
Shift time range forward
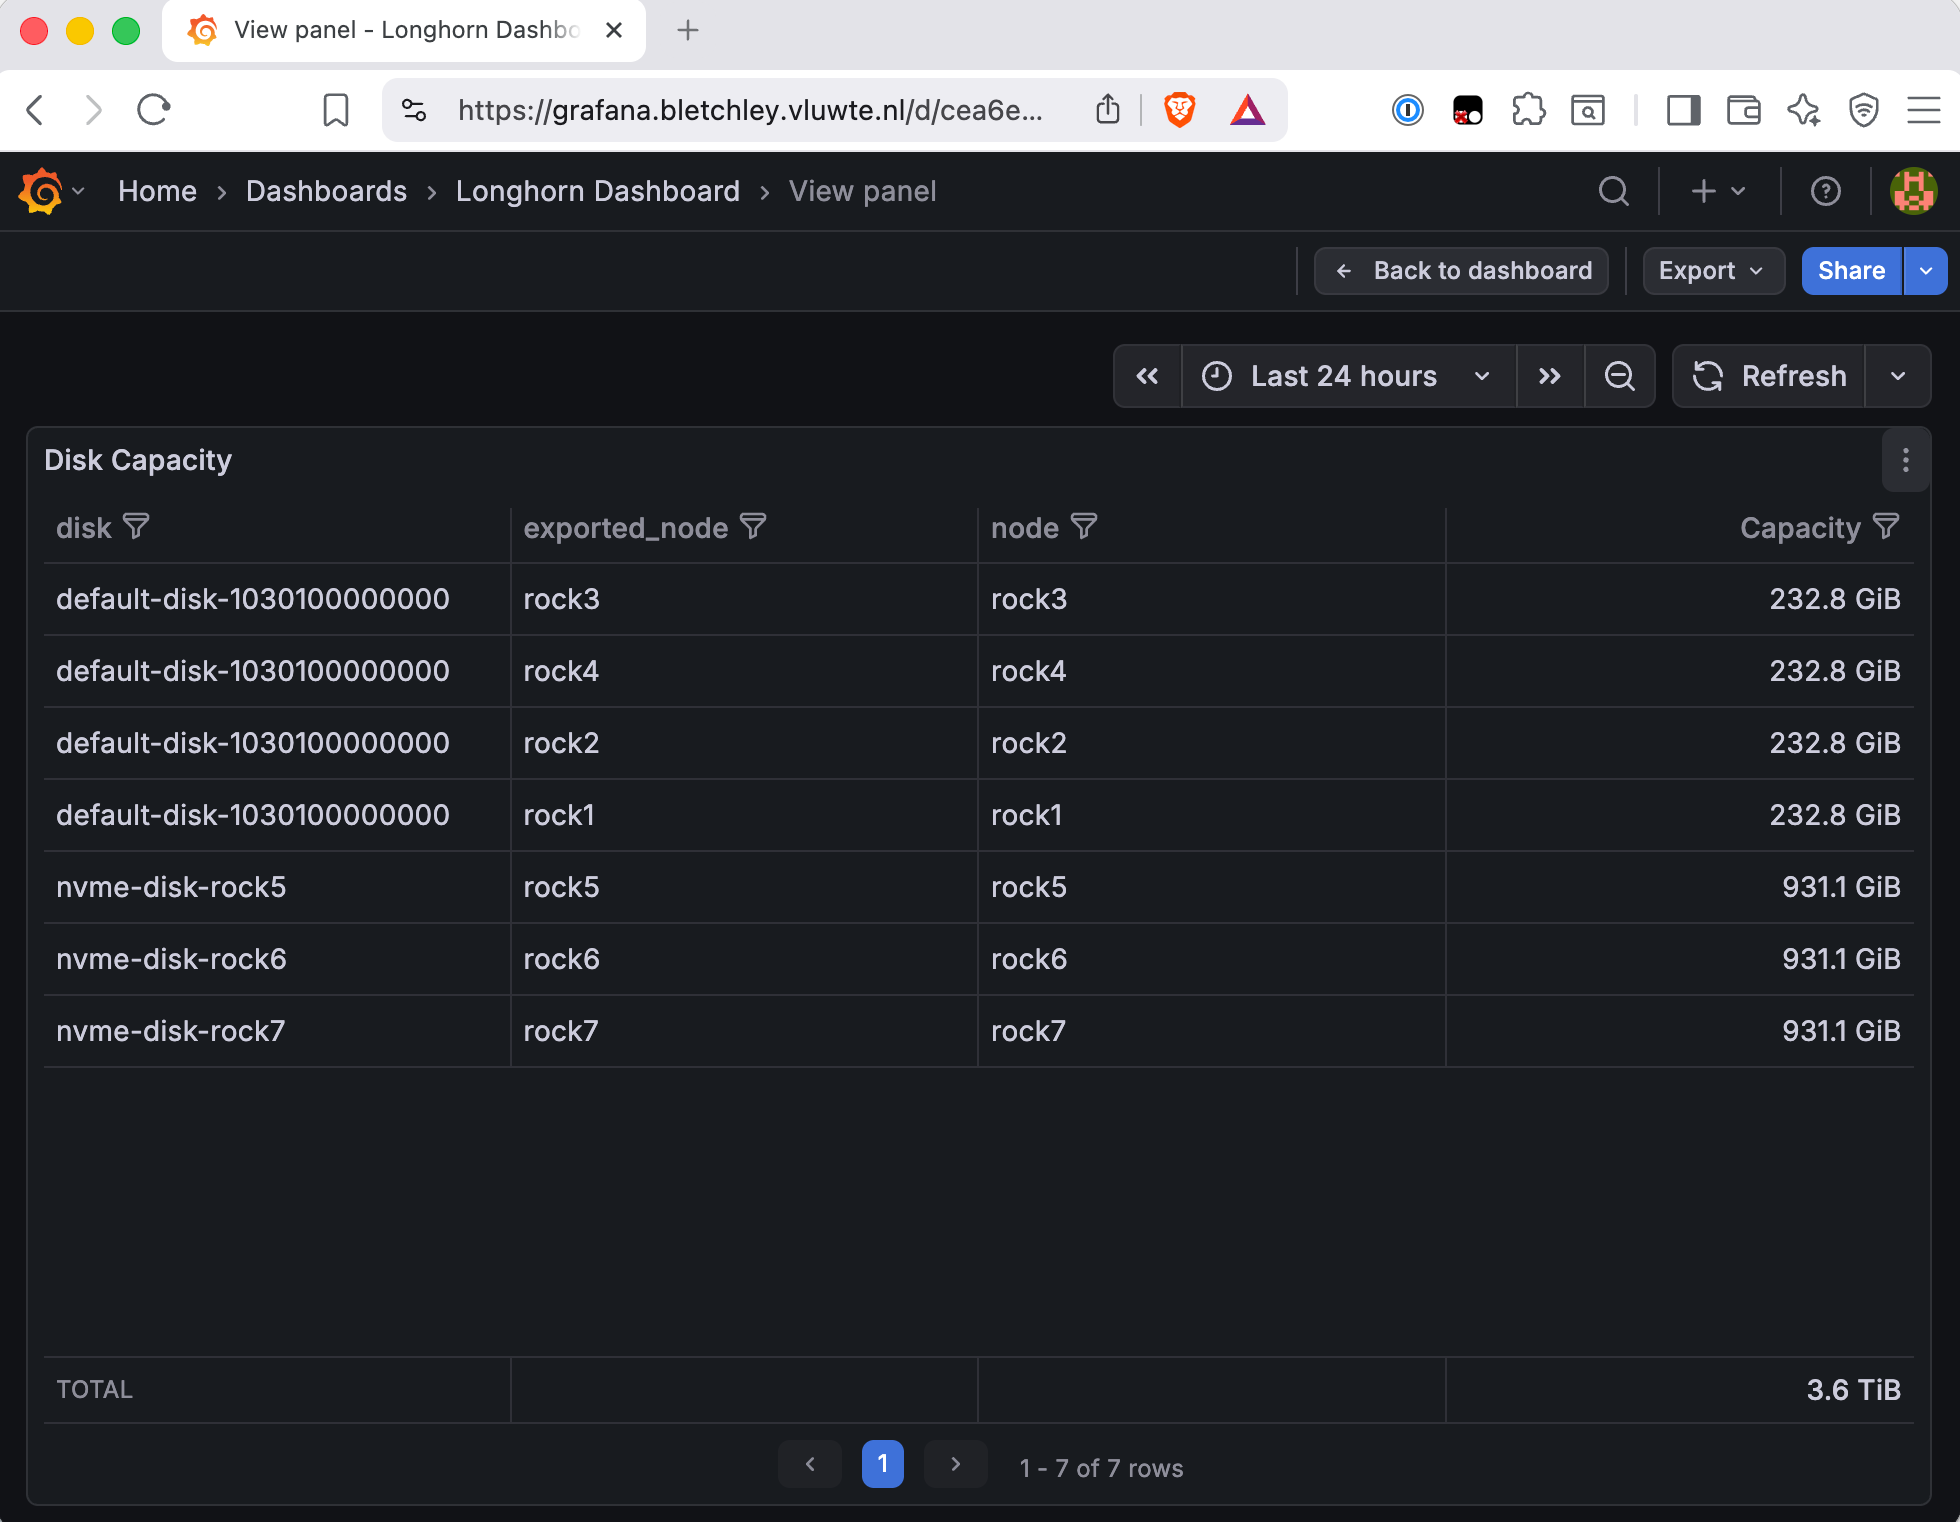[x=1550, y=376]
